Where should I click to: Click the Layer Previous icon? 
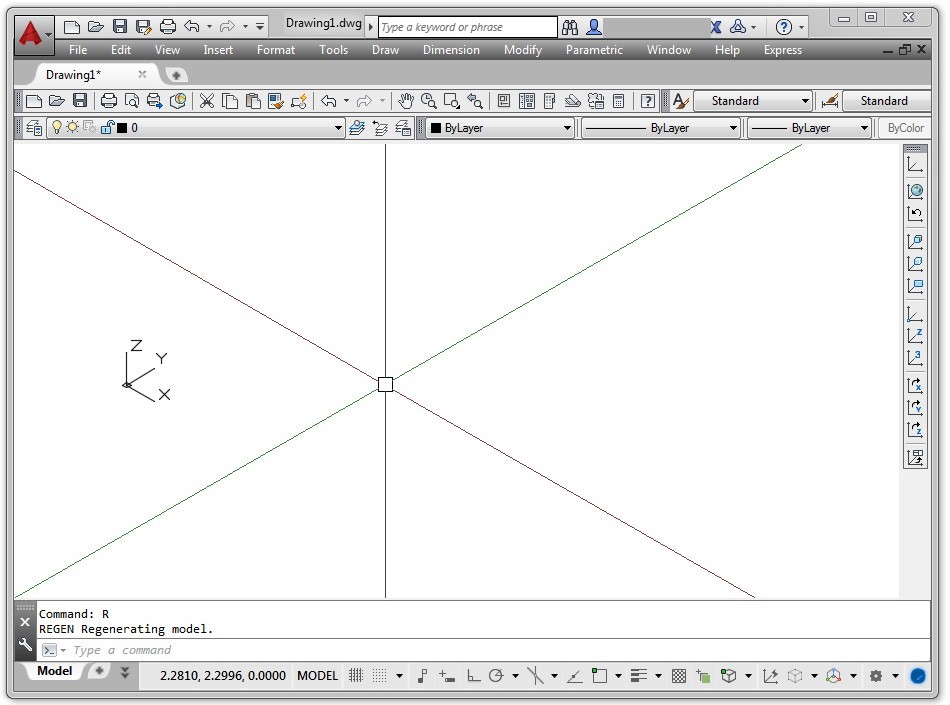tap(380, 128)
